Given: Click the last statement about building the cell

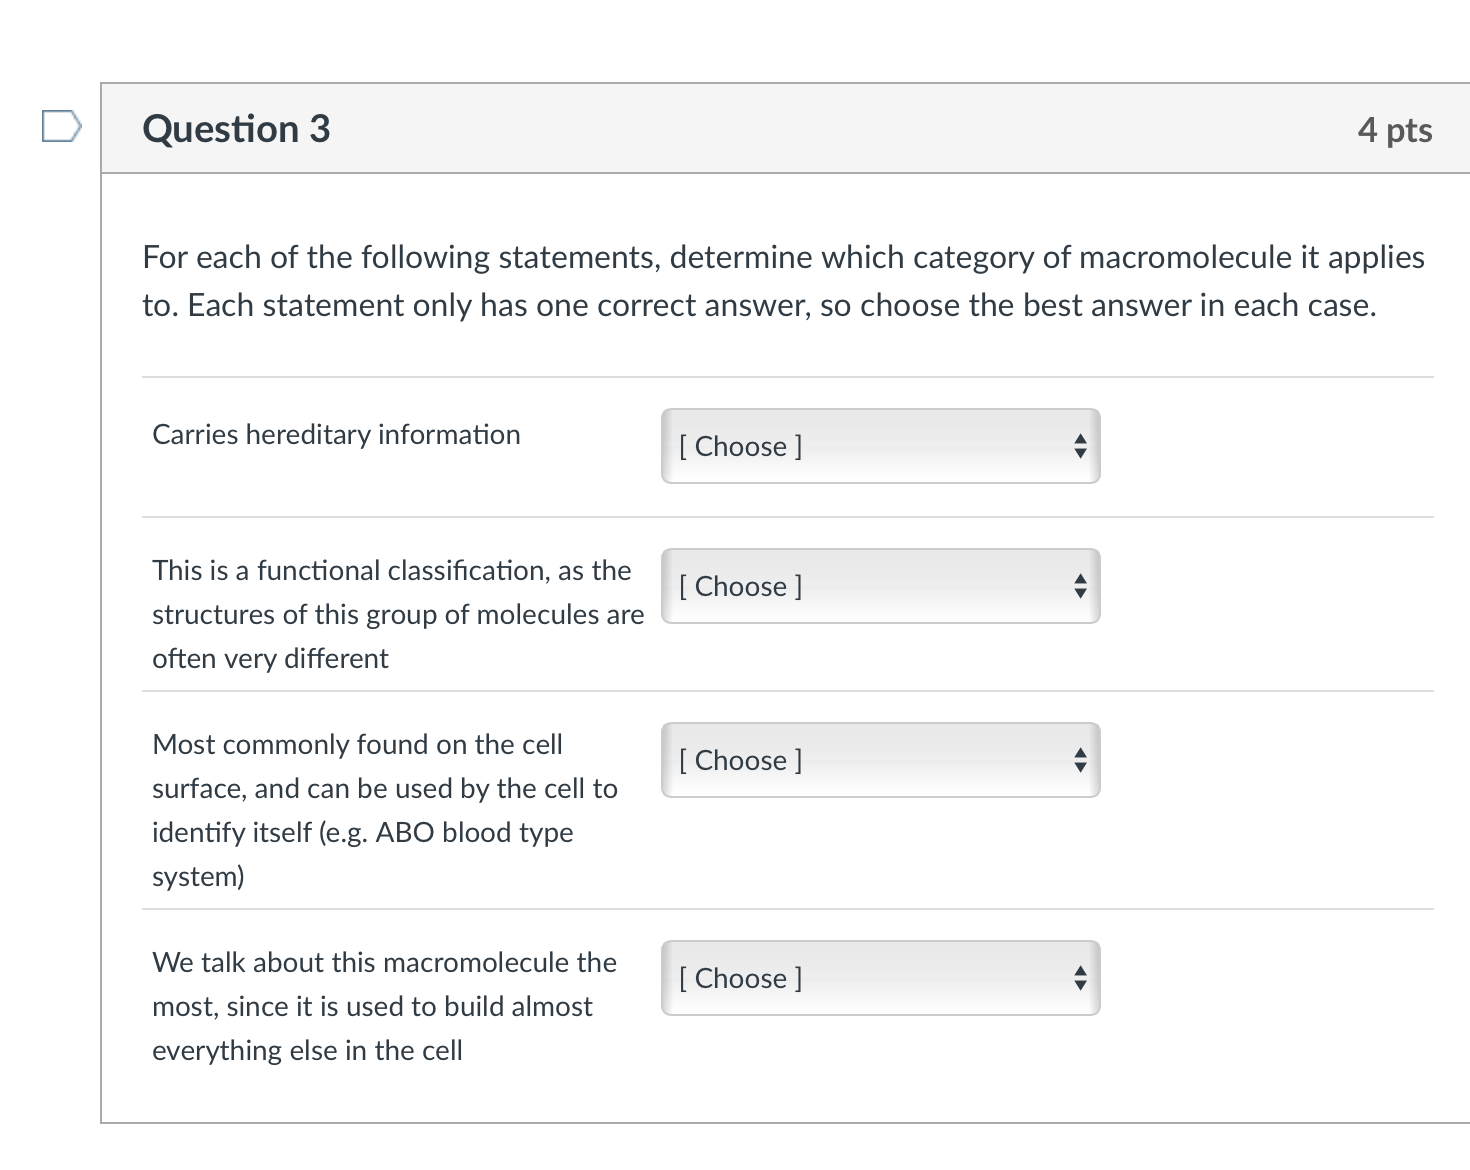Looking at the screenshot, I should (x=383, y=1006).
